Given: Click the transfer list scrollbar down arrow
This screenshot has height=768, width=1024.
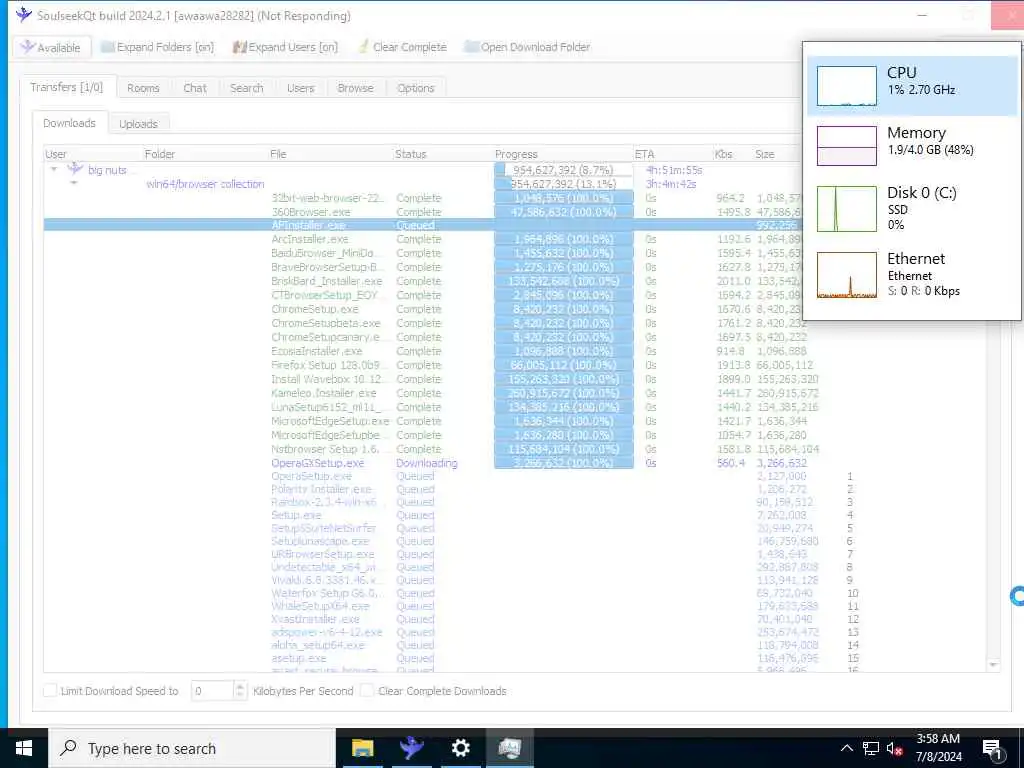Looking at the screenshot, I should (x=993, y=665).
